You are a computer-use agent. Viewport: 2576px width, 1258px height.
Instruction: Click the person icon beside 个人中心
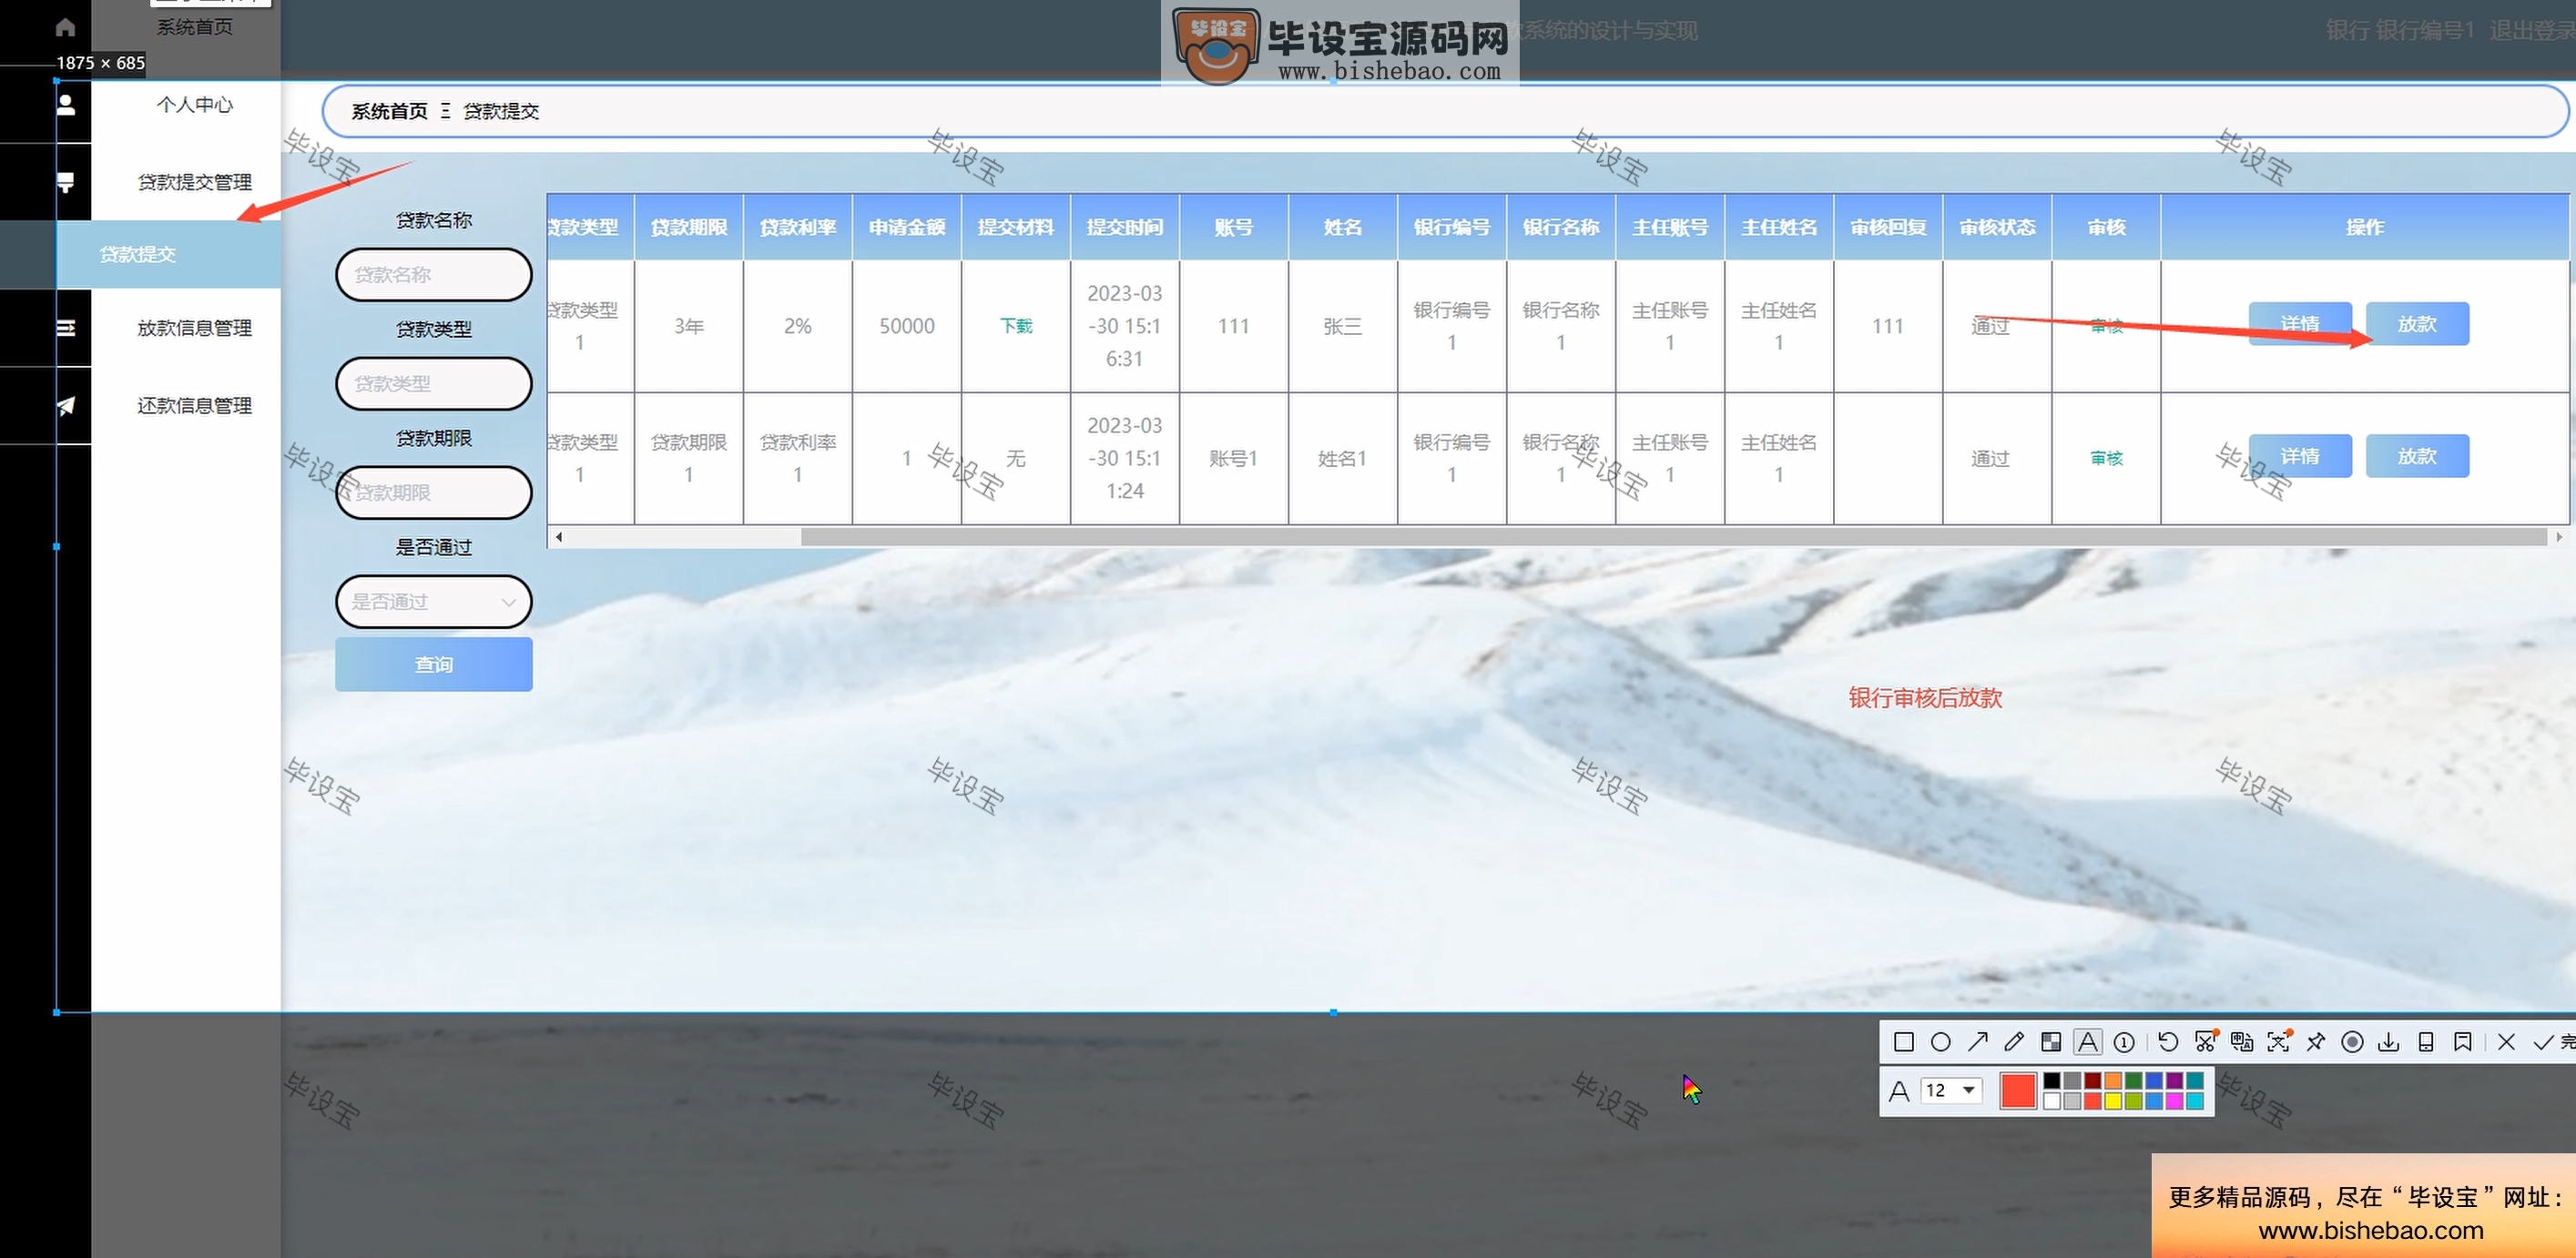(66, 104)
